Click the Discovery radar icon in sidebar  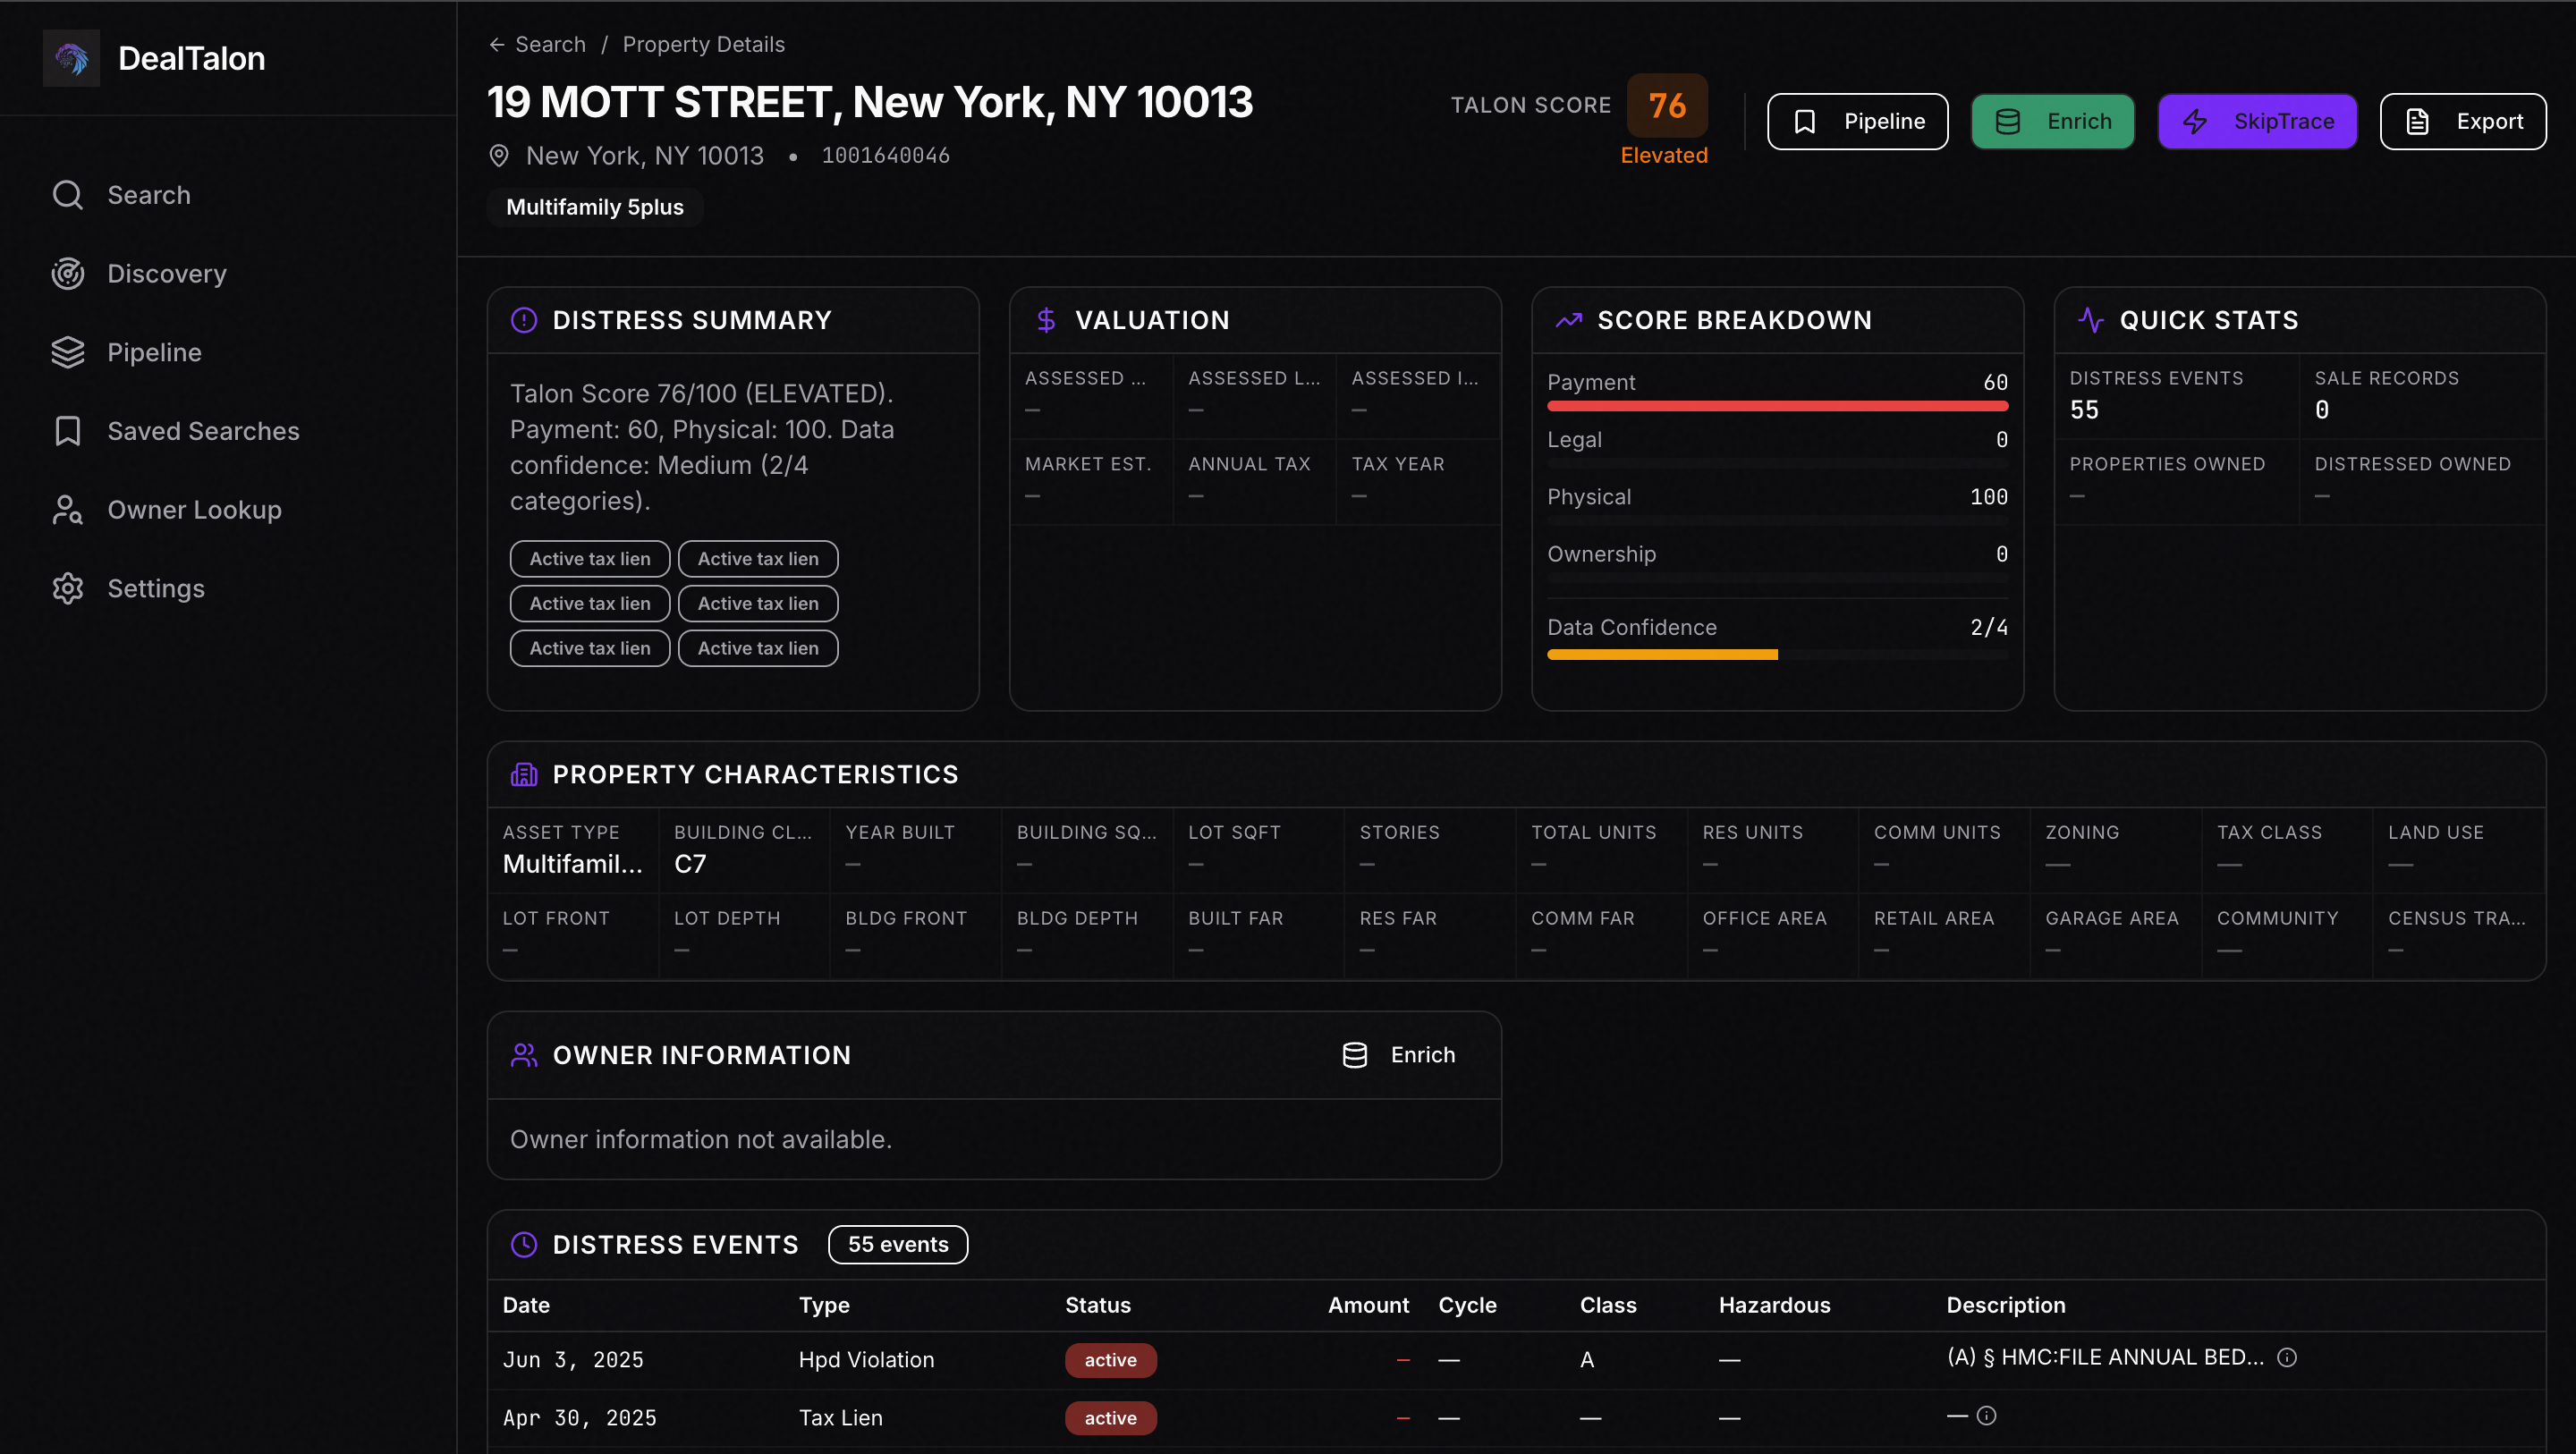click(x=68, y=273)
